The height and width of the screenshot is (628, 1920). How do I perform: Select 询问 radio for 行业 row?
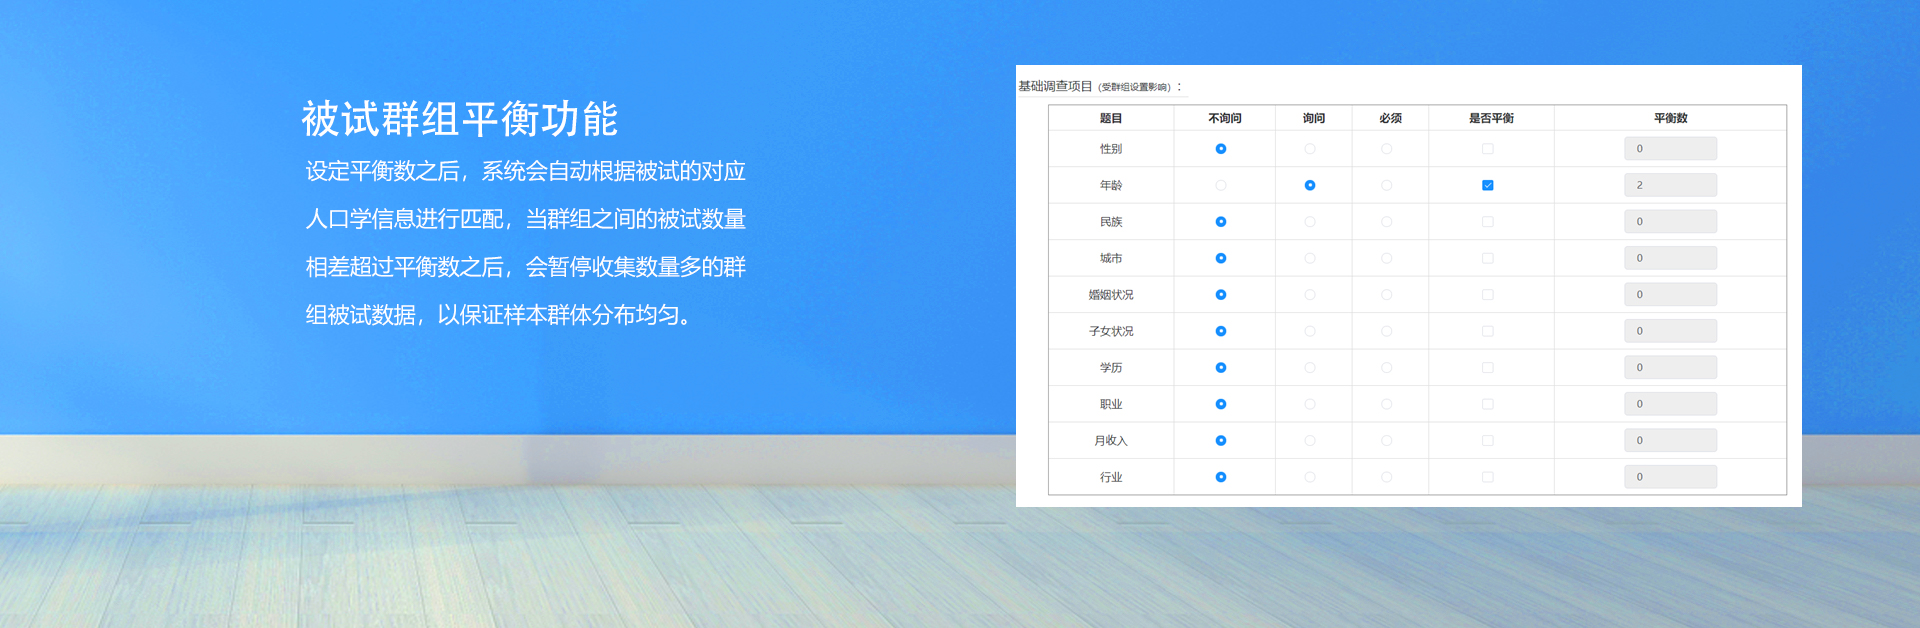[x=1310, y=477]
